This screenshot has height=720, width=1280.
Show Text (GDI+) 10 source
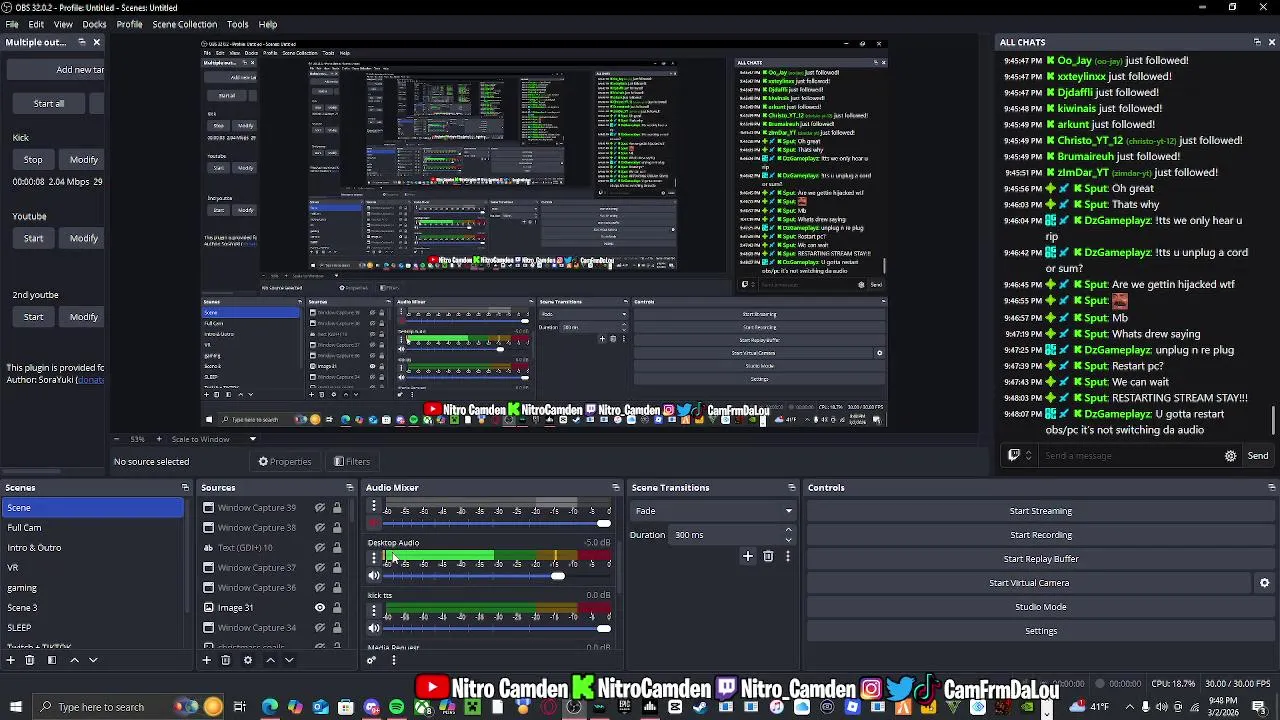coord(320,548)
